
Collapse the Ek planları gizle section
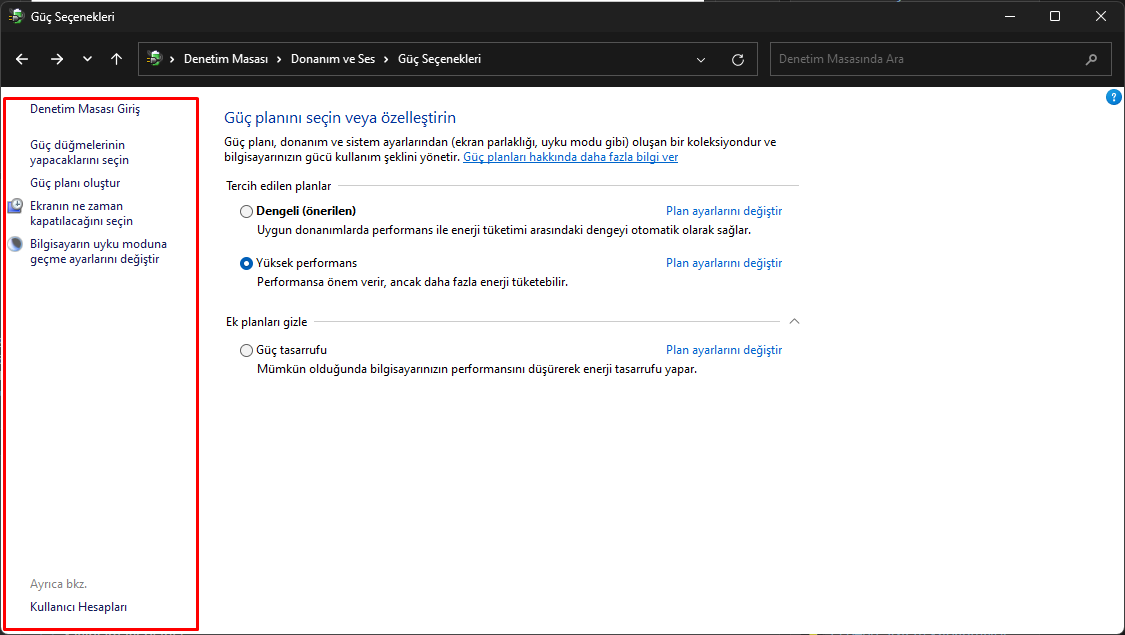click(x=795, y=321)
